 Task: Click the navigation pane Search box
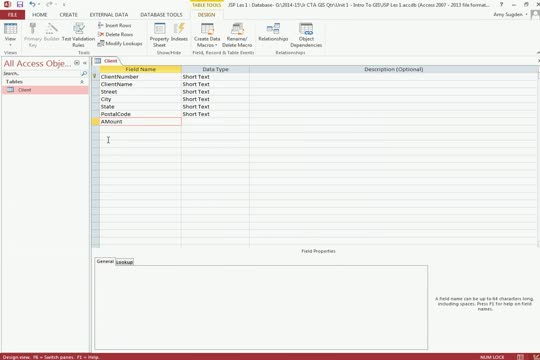point(41,73)
